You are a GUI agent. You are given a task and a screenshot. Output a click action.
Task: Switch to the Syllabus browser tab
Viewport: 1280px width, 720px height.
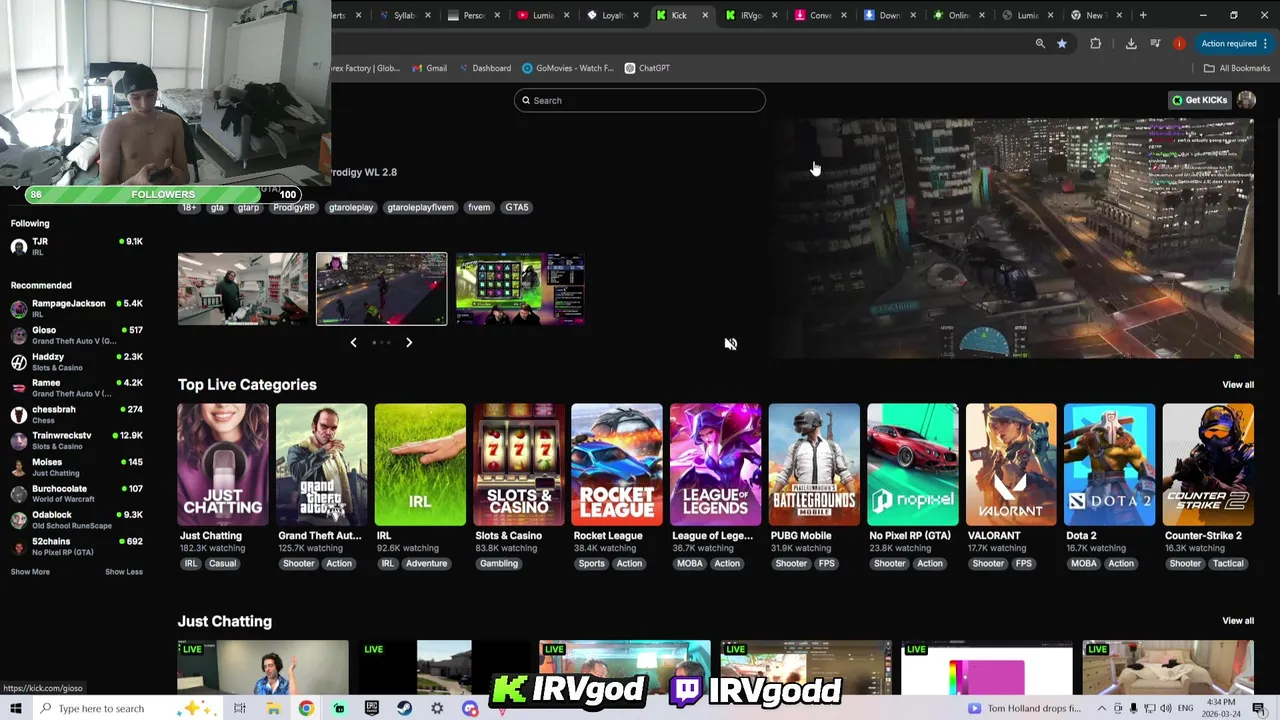pos(405,15)
